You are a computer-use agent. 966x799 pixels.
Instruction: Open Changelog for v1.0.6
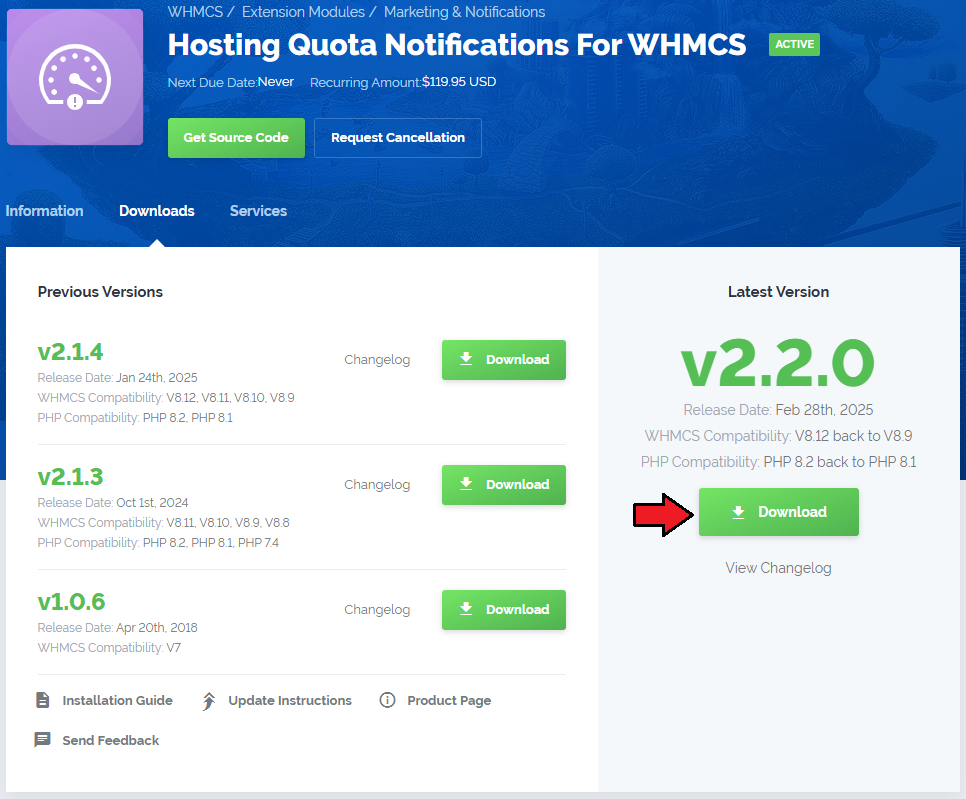(x=377, y=610)
